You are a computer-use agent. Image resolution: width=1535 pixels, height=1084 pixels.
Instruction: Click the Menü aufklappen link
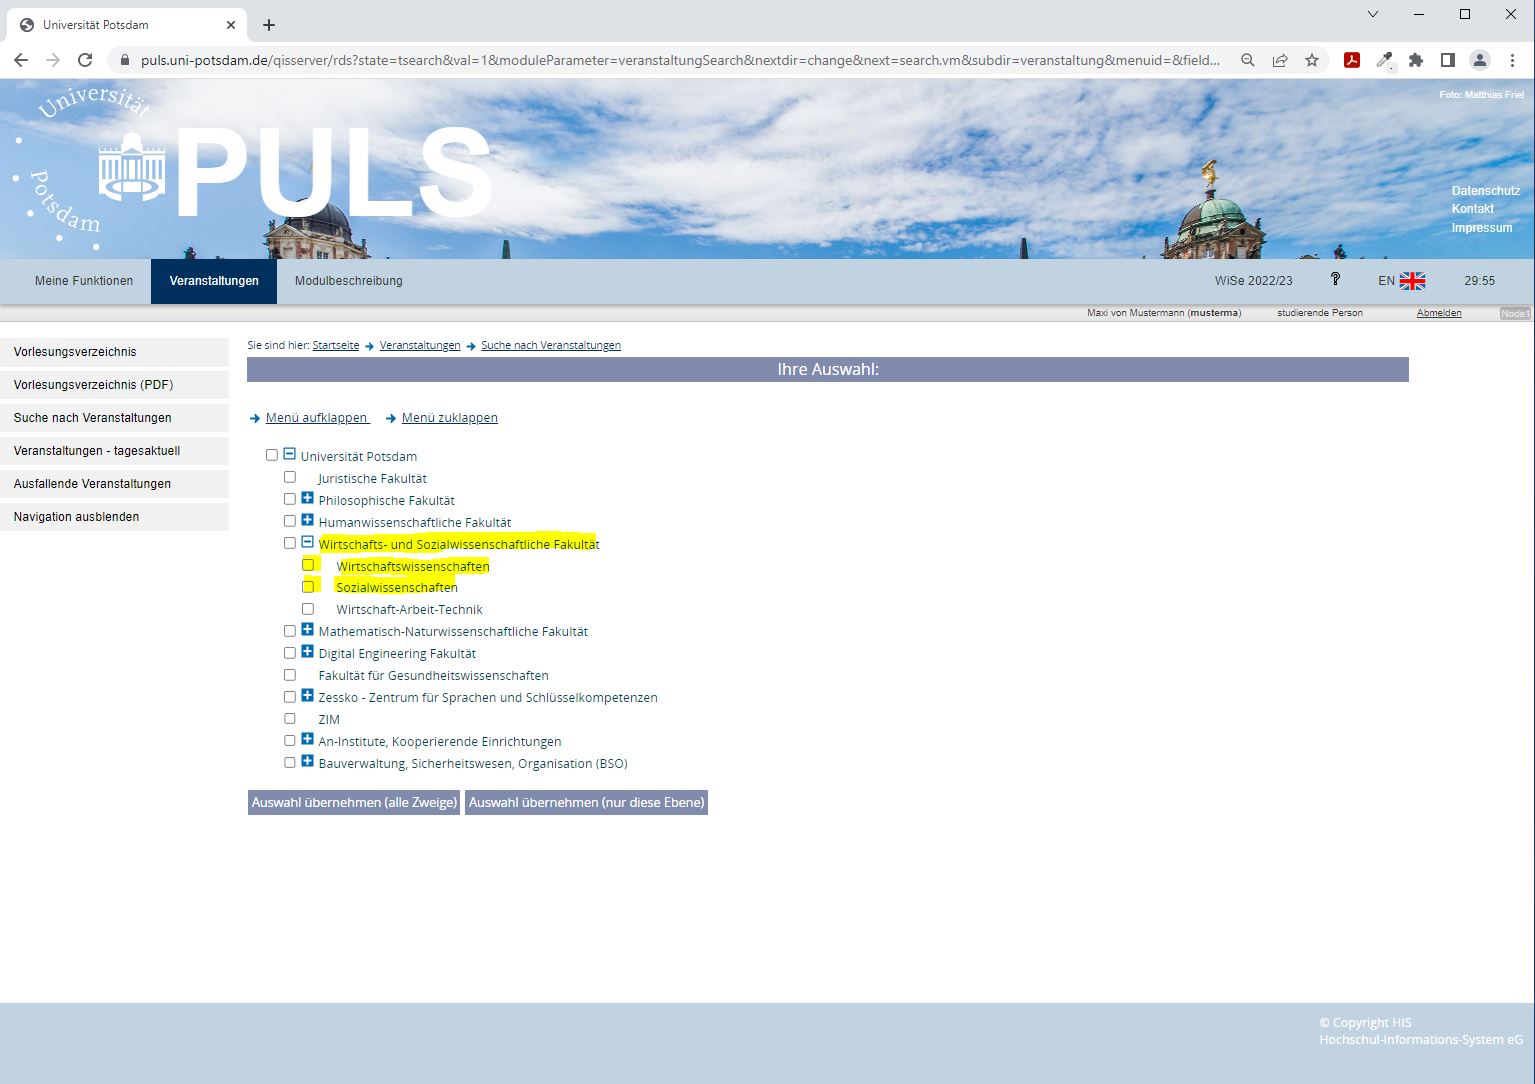pyautogui.click(x=317, y=418)
